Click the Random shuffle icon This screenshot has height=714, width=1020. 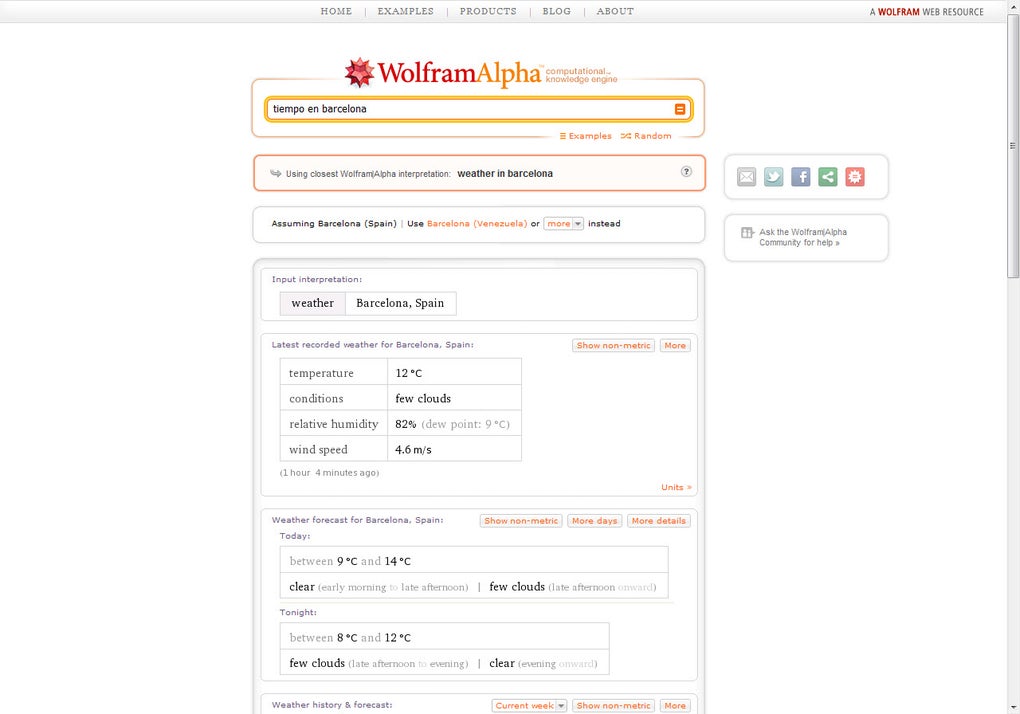tap(626, 136)
